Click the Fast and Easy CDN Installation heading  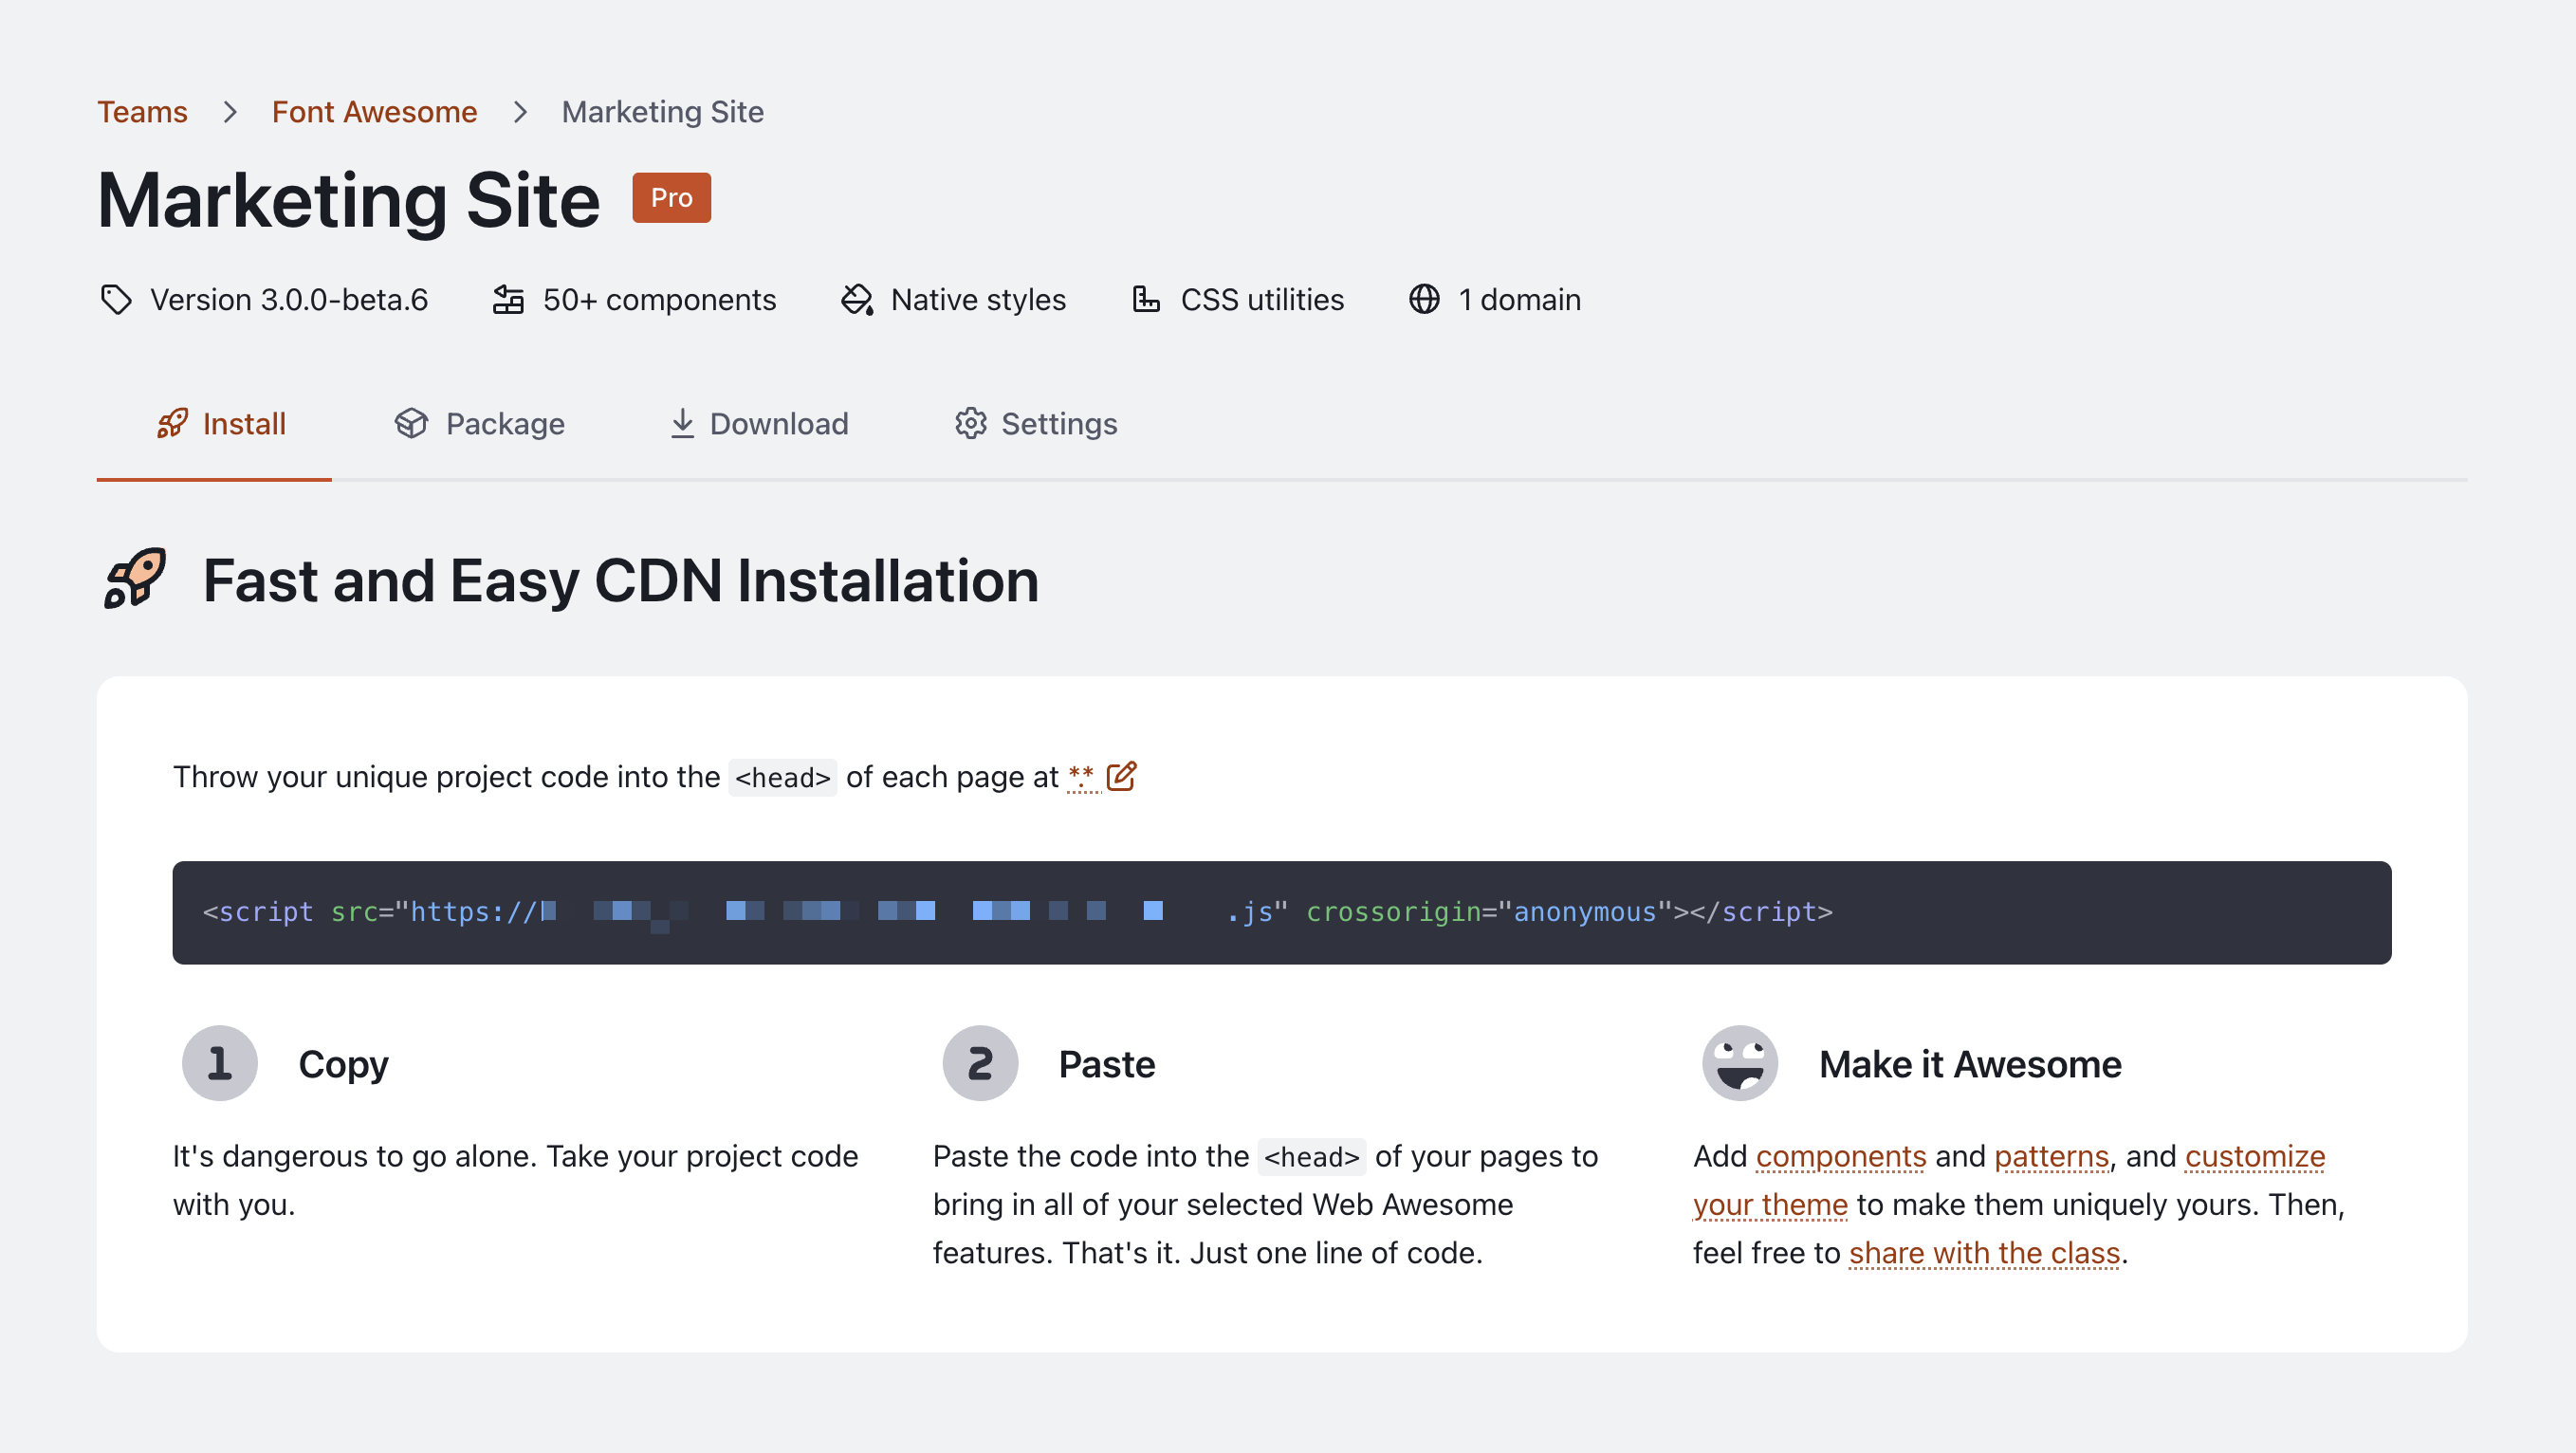[621, 581]
